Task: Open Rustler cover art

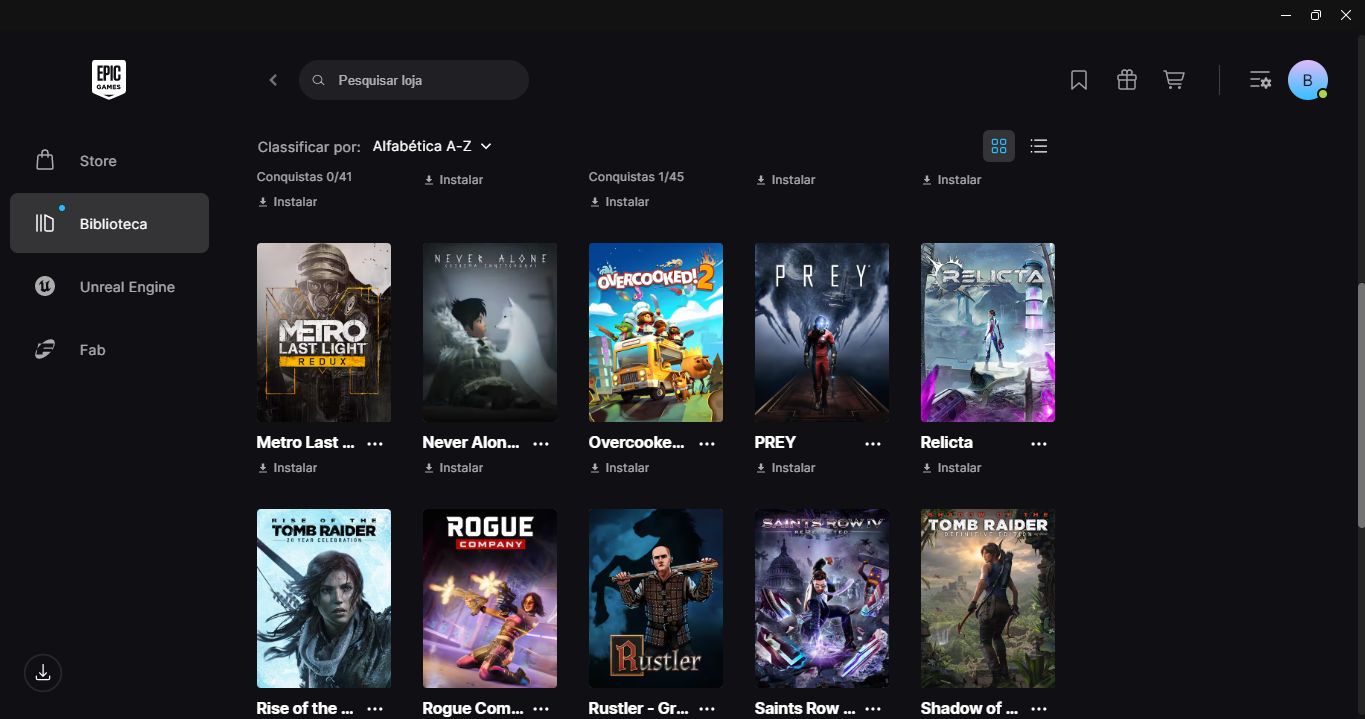Action: point(656,598)
